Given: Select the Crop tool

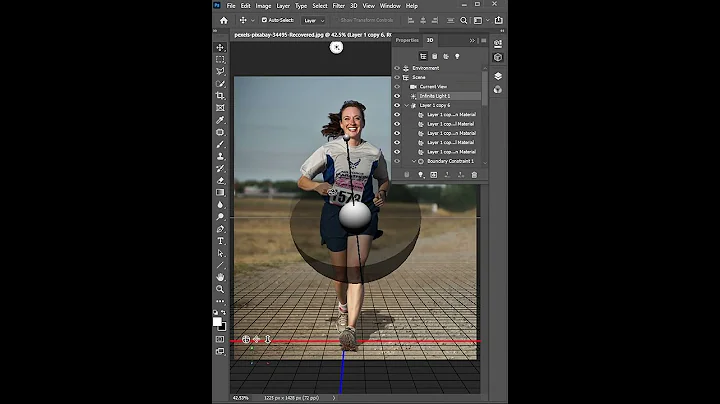Looking at the screenshot, I should coord(220,95).
